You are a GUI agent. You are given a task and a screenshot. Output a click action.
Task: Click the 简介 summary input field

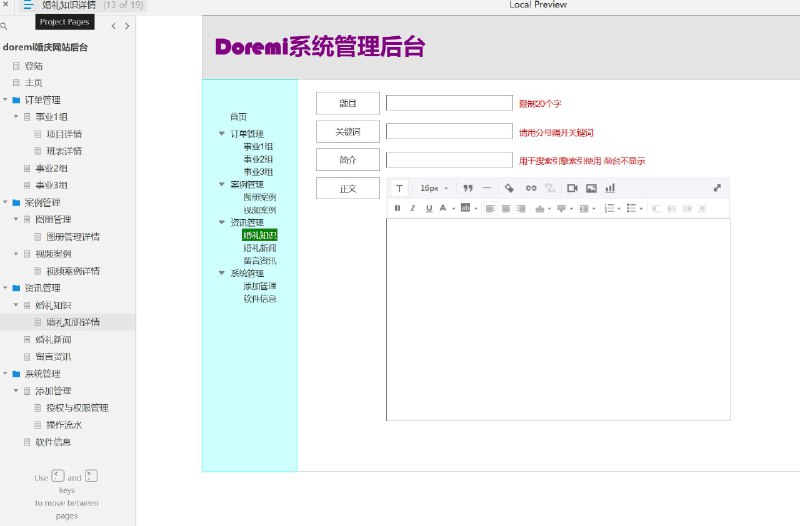[449, 160]
